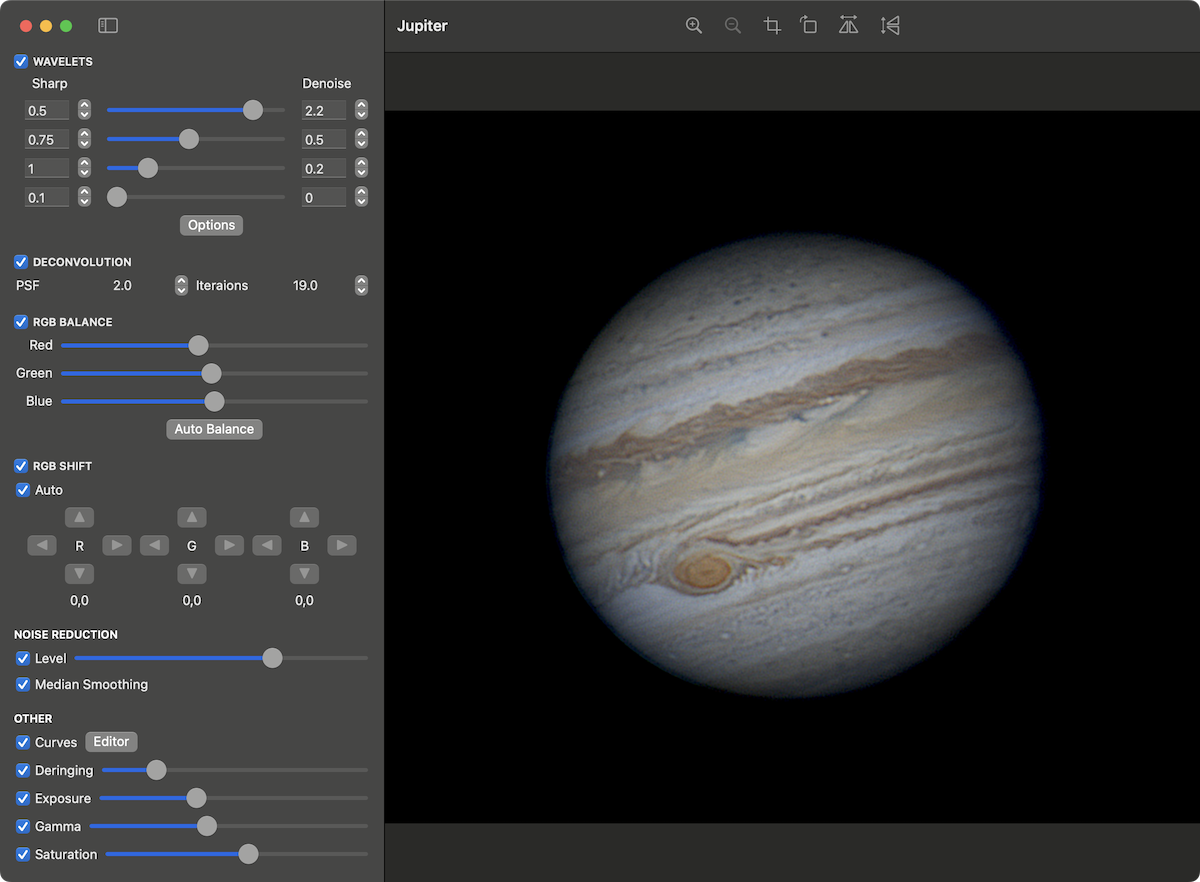Click the zoom in magnifier icon
Screen dimensions: 1200x882
pyautogui.click(x=694, y=25)
